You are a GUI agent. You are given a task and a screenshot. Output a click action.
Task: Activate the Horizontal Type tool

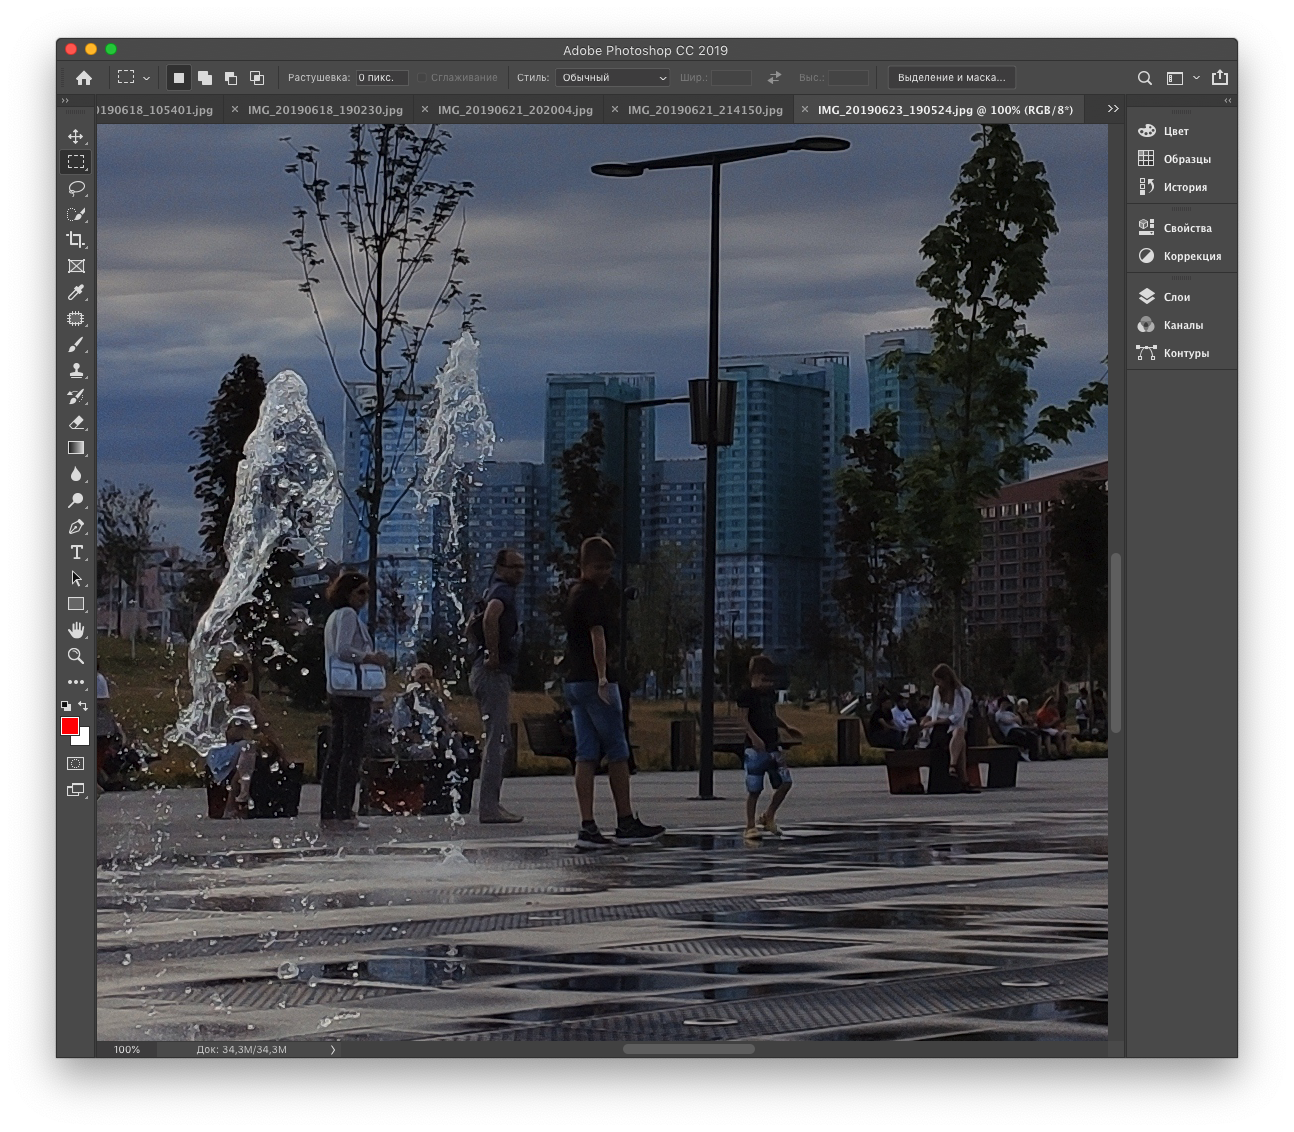[76, 552]
